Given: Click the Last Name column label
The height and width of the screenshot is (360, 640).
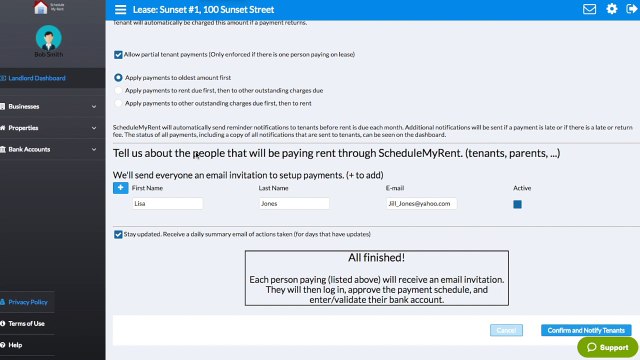Looking at the screenshot, I should click(x=273, y=188).
